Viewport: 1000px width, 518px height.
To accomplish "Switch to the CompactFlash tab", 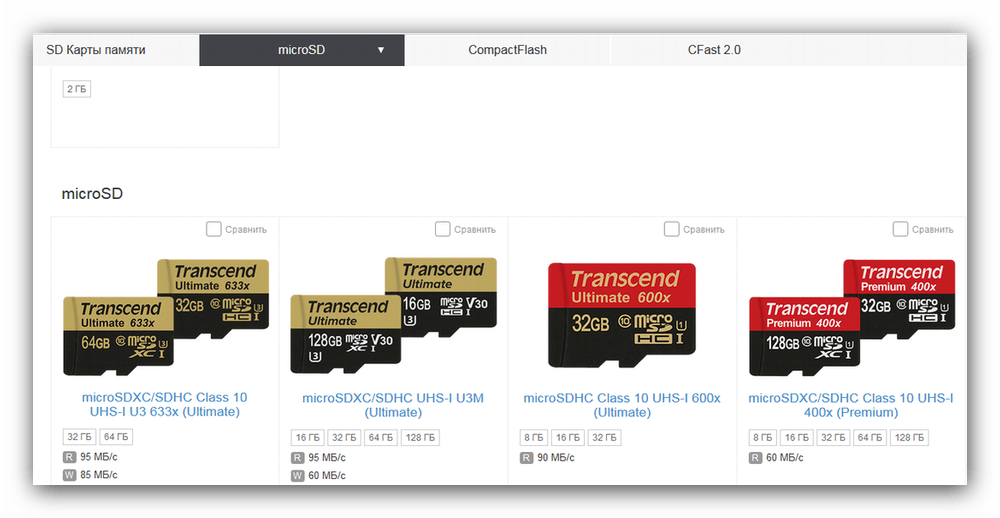I will tap(507, 50).
